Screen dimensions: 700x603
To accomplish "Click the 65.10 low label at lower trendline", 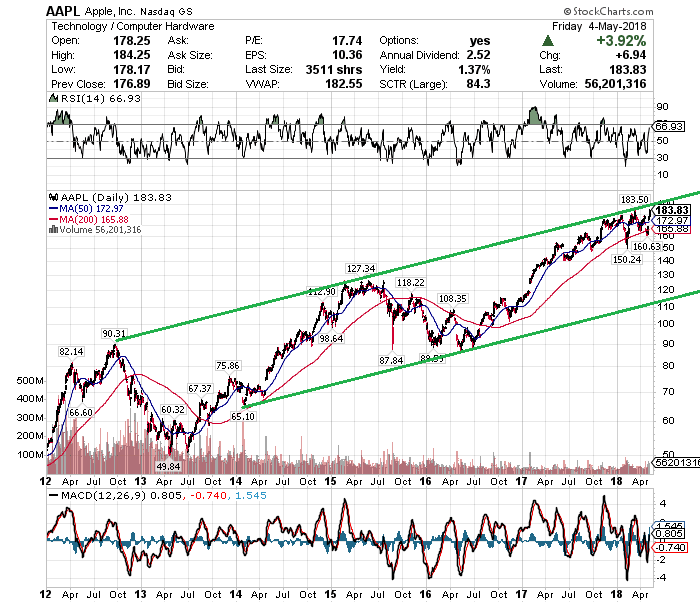I will (243, 416).
